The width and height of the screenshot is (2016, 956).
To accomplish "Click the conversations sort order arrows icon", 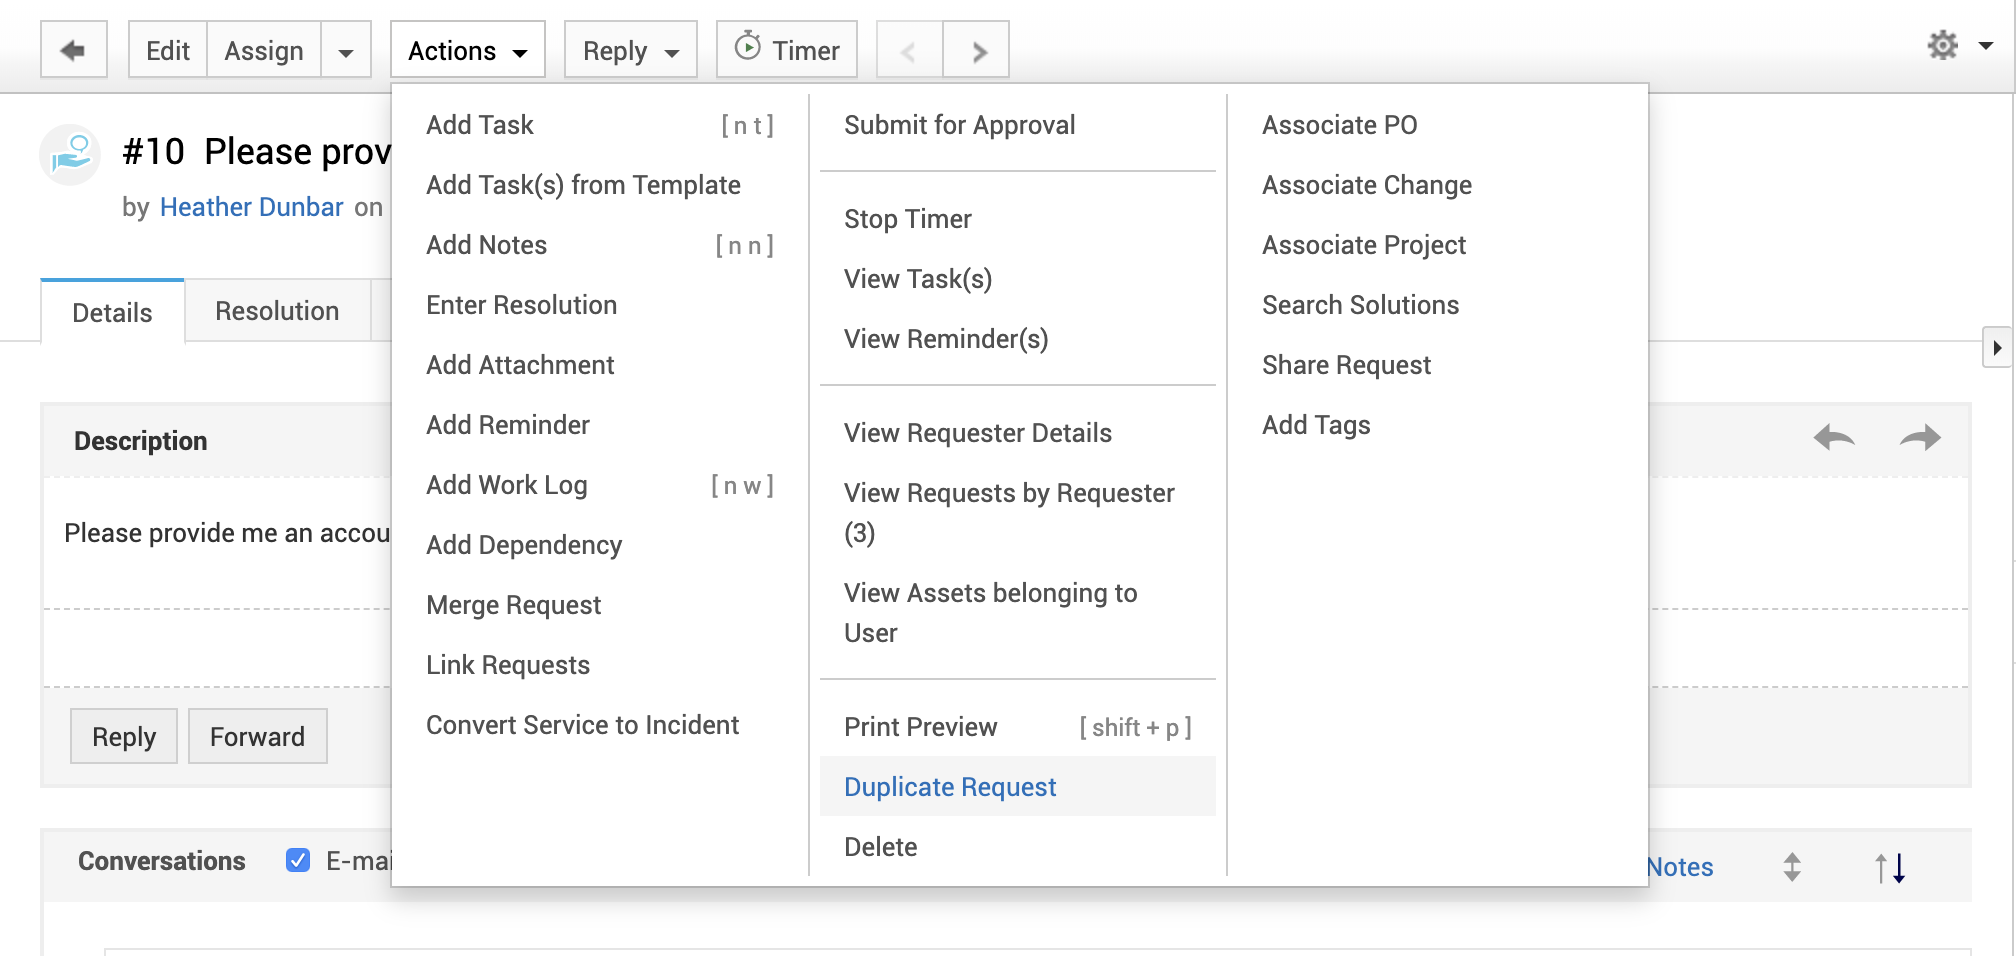I will click(x=1890, y=867).
